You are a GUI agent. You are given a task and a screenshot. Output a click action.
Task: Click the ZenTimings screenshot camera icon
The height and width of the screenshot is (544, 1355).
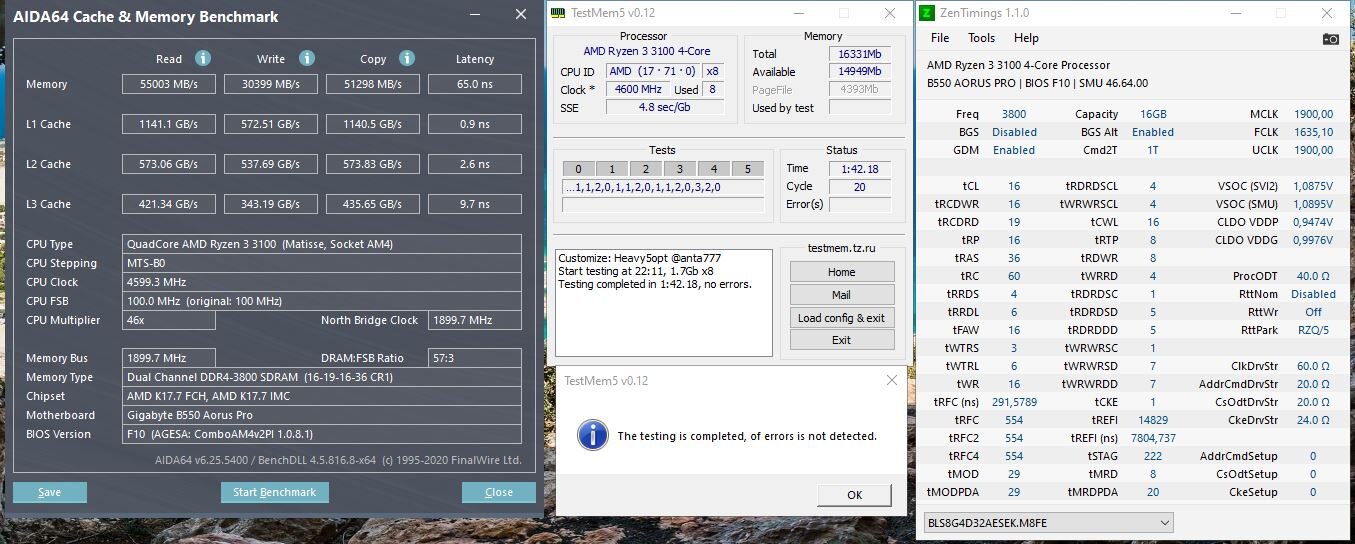[1330, 38]
